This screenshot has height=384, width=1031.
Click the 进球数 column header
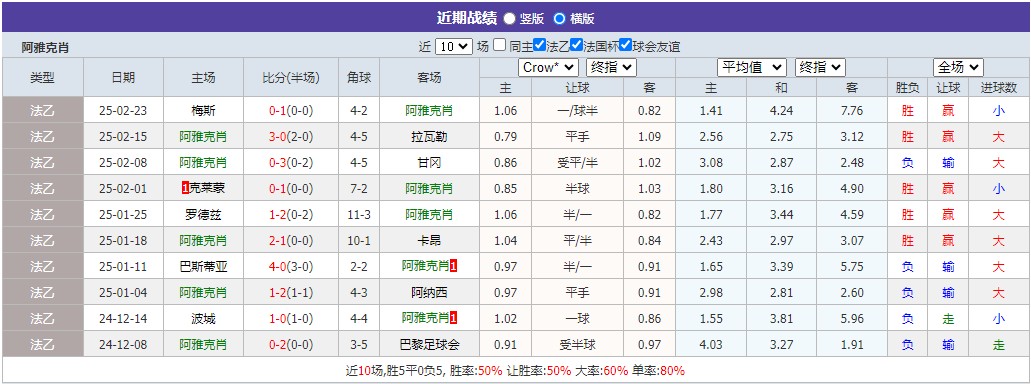999,87
